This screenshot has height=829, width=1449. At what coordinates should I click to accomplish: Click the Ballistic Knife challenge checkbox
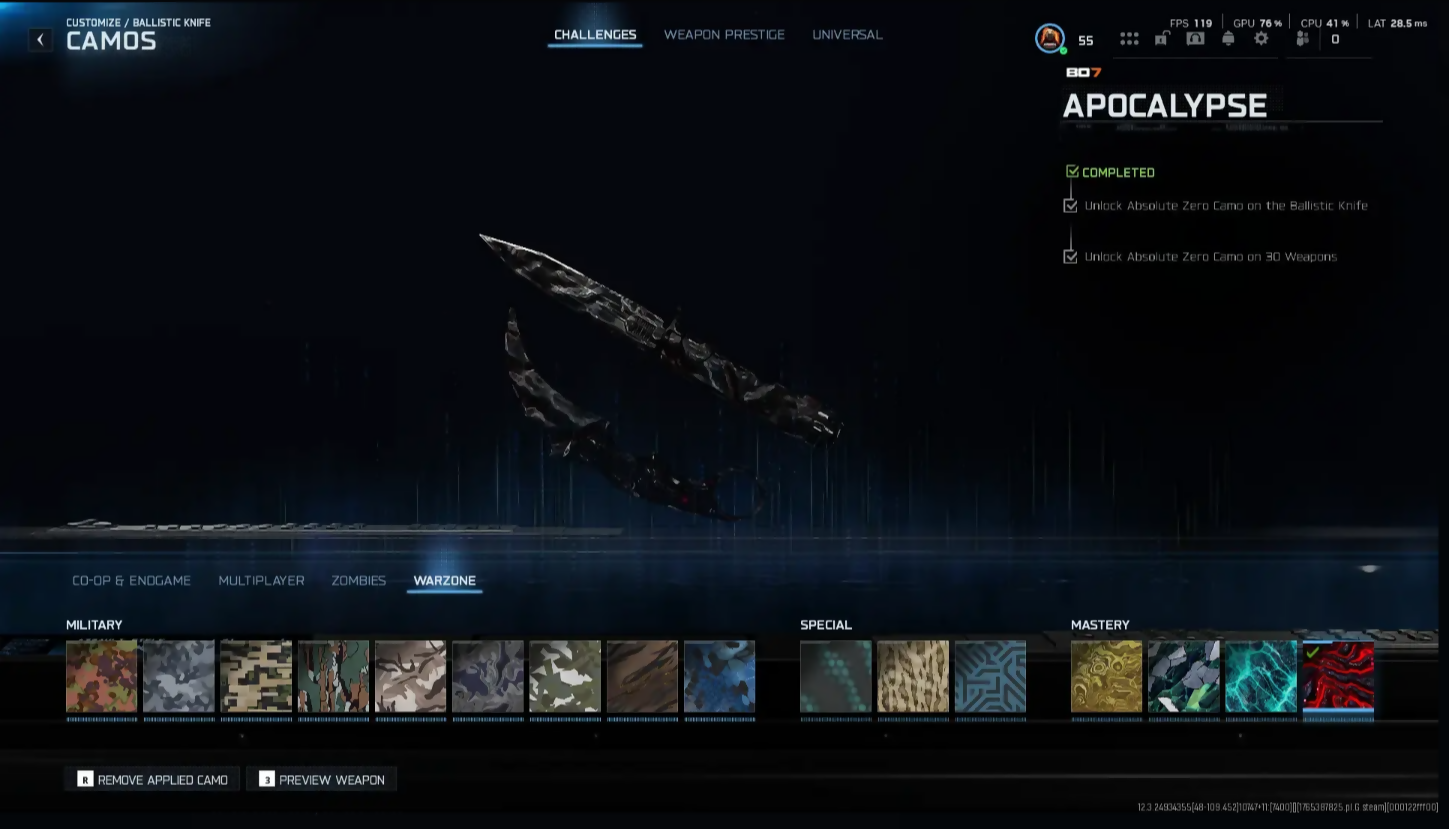tap(1071, 206)
